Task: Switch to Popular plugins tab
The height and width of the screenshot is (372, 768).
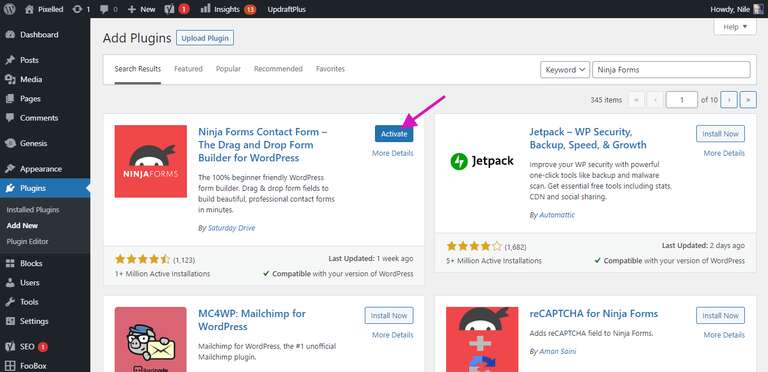Action: [228, 69]
